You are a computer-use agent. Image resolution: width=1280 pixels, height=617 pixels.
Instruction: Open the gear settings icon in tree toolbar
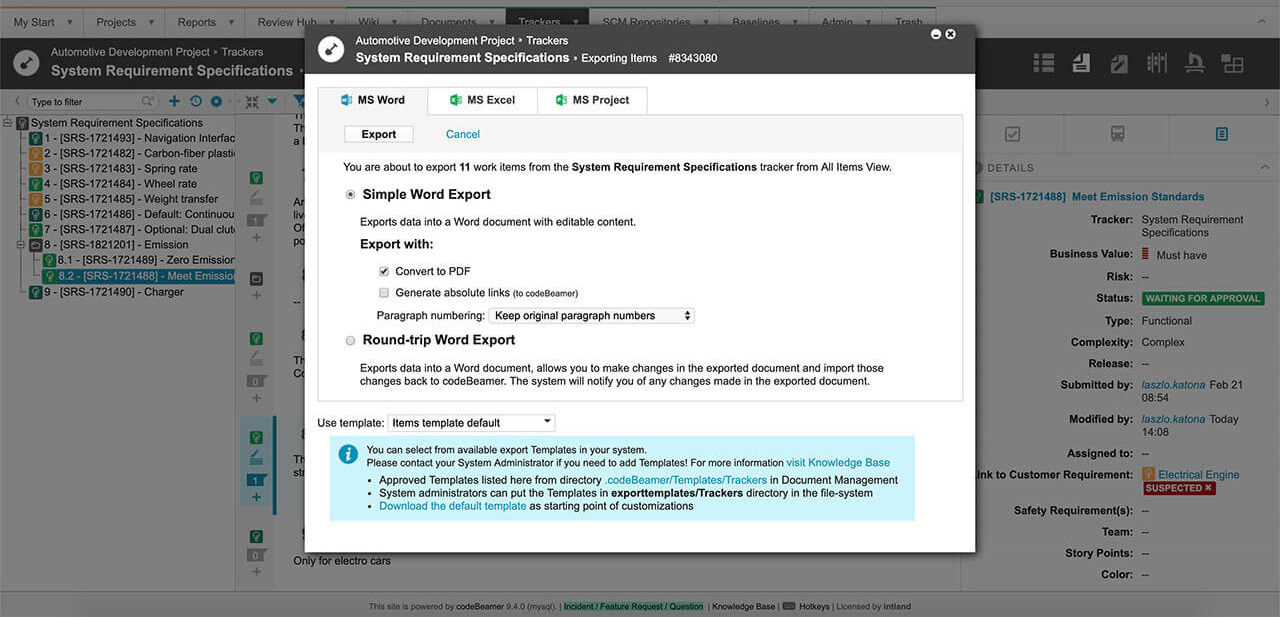pos(216,101)
